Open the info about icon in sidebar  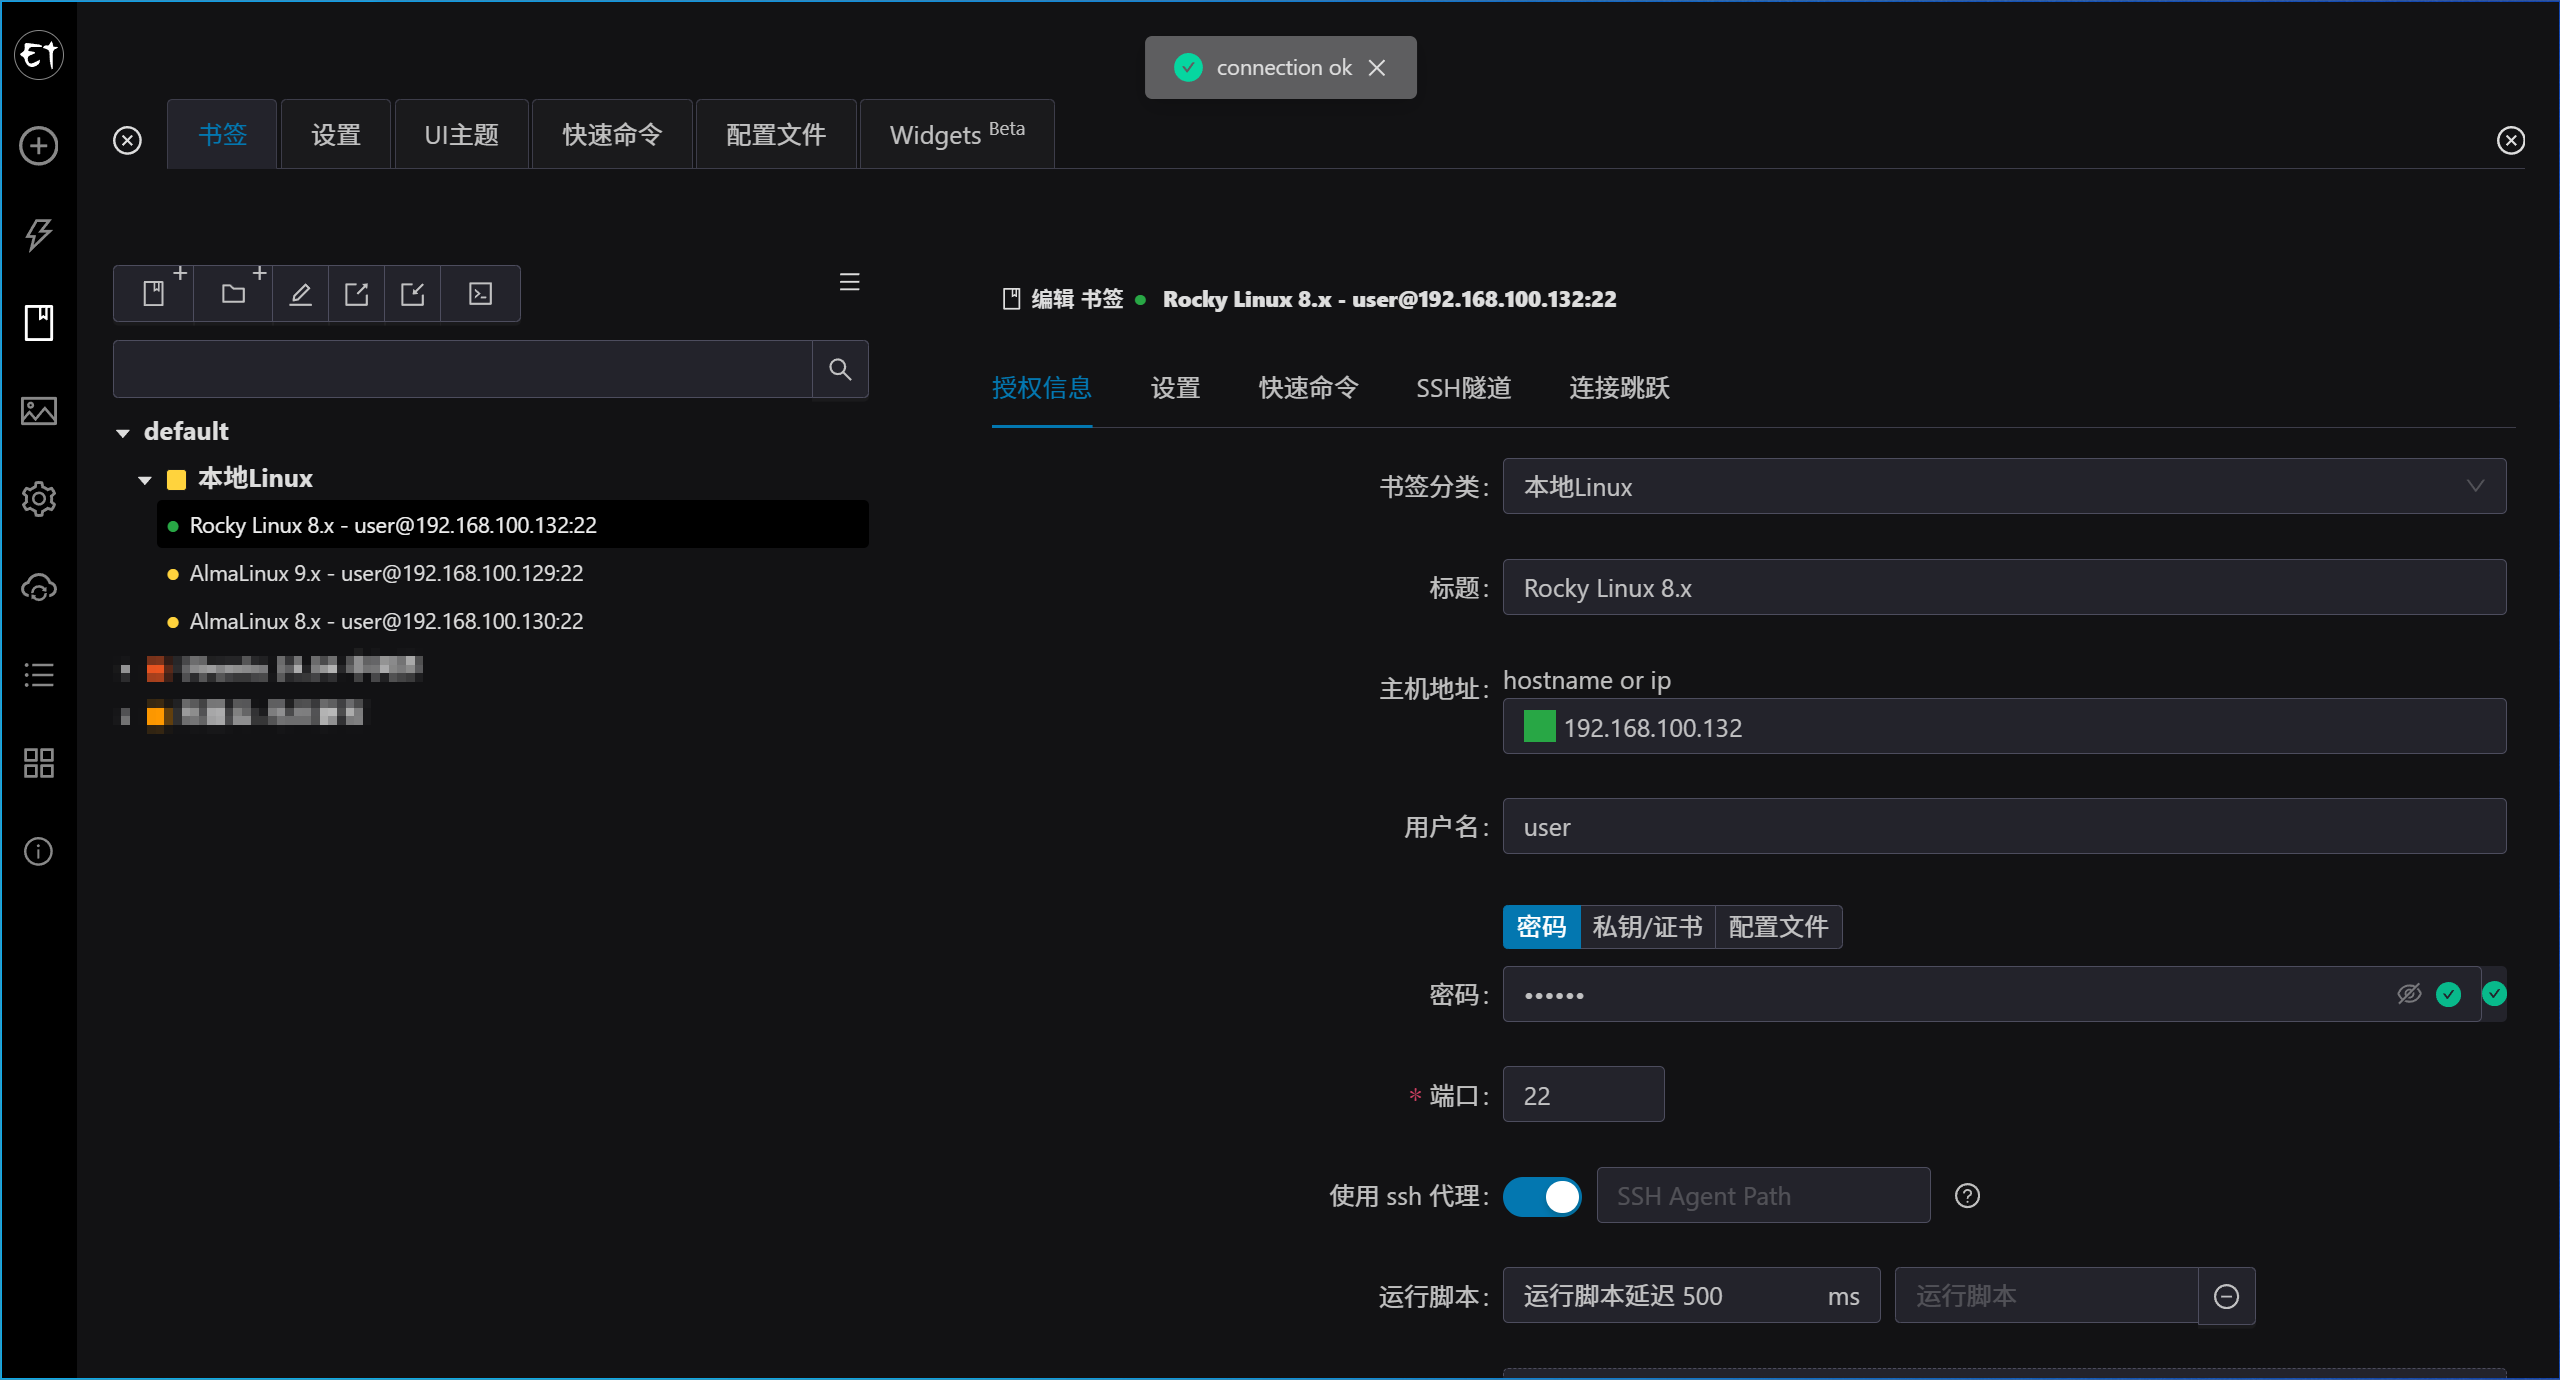click(39, 851)
